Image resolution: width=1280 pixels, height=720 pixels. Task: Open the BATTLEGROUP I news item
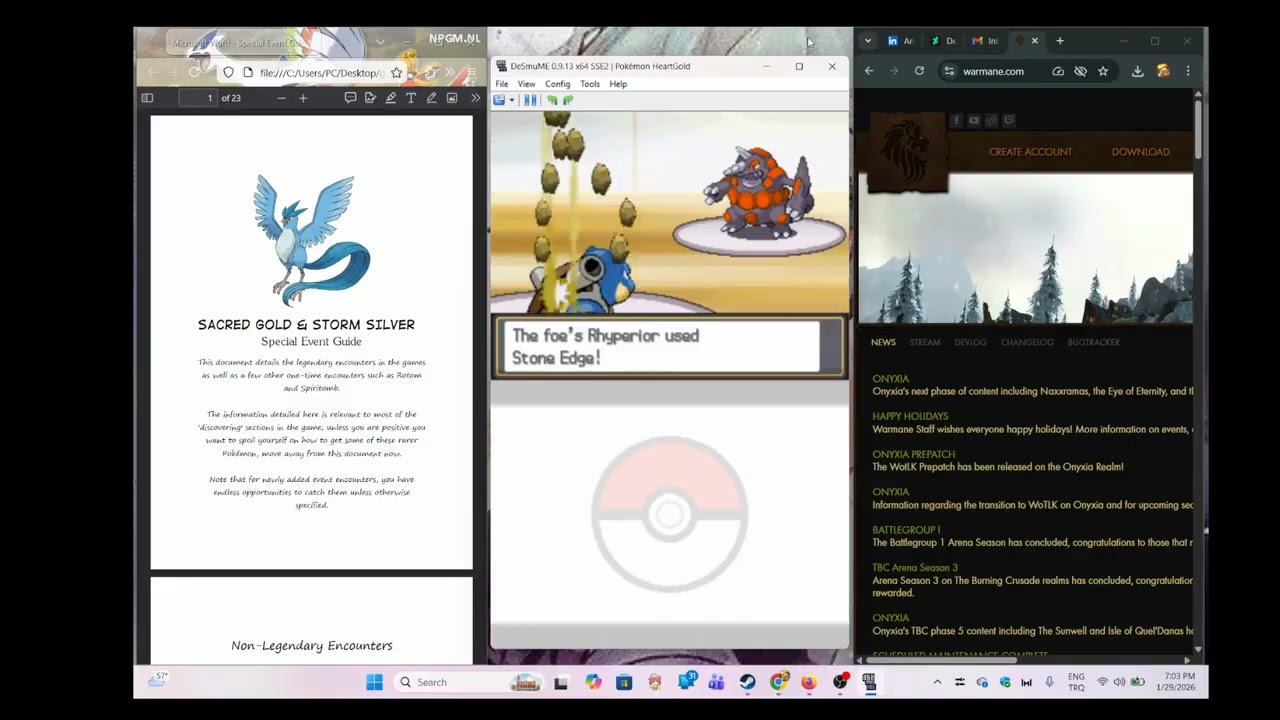pos(906,530)
